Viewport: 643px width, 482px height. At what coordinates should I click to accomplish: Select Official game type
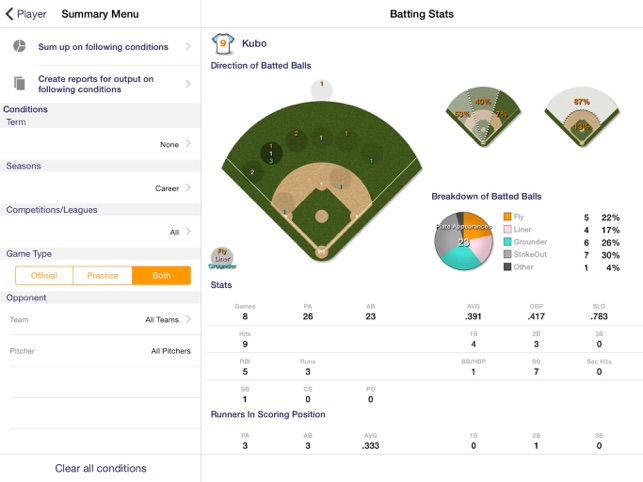coord(44,275)
